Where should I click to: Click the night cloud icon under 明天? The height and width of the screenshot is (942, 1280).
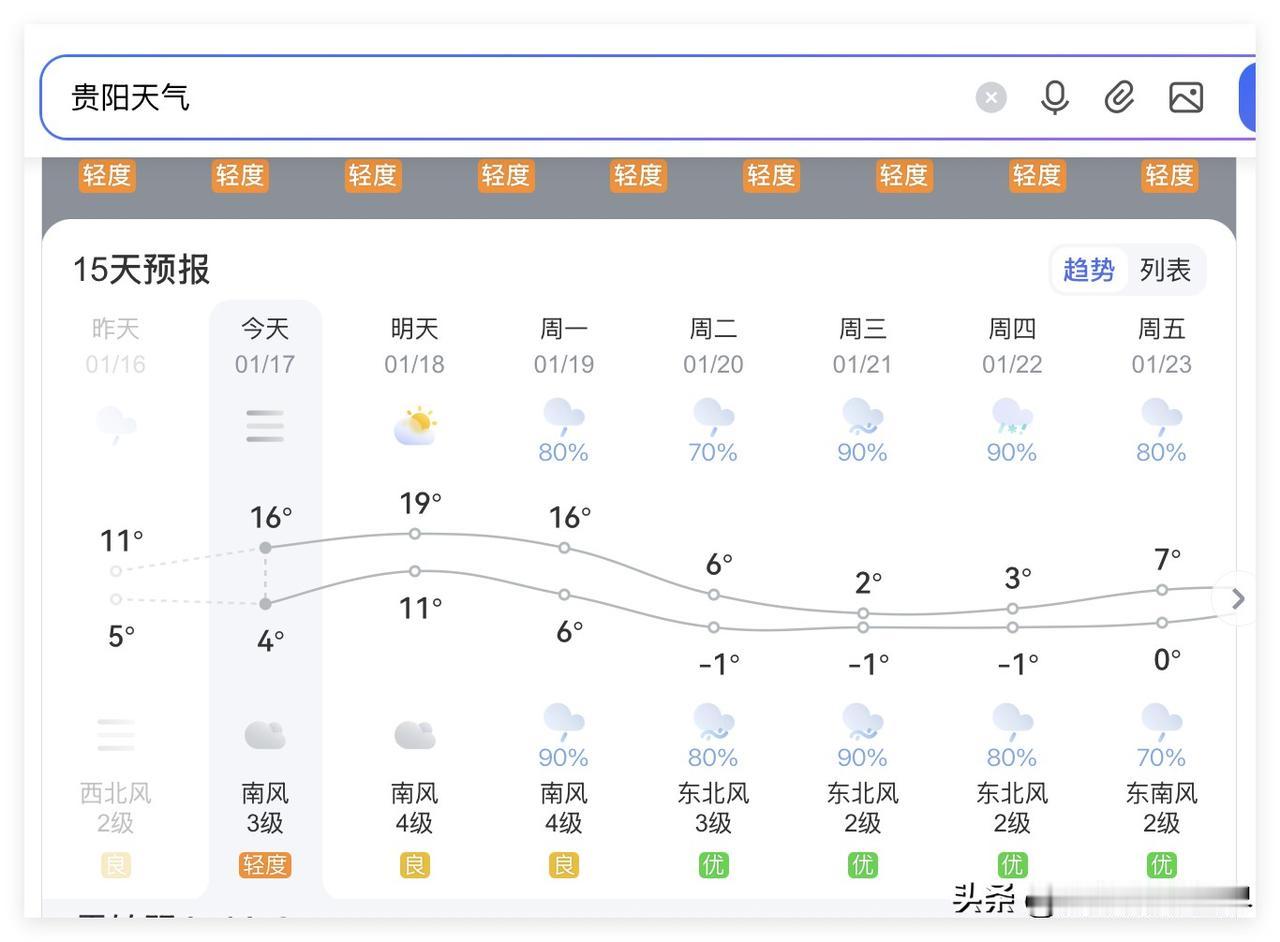point(414,733)
